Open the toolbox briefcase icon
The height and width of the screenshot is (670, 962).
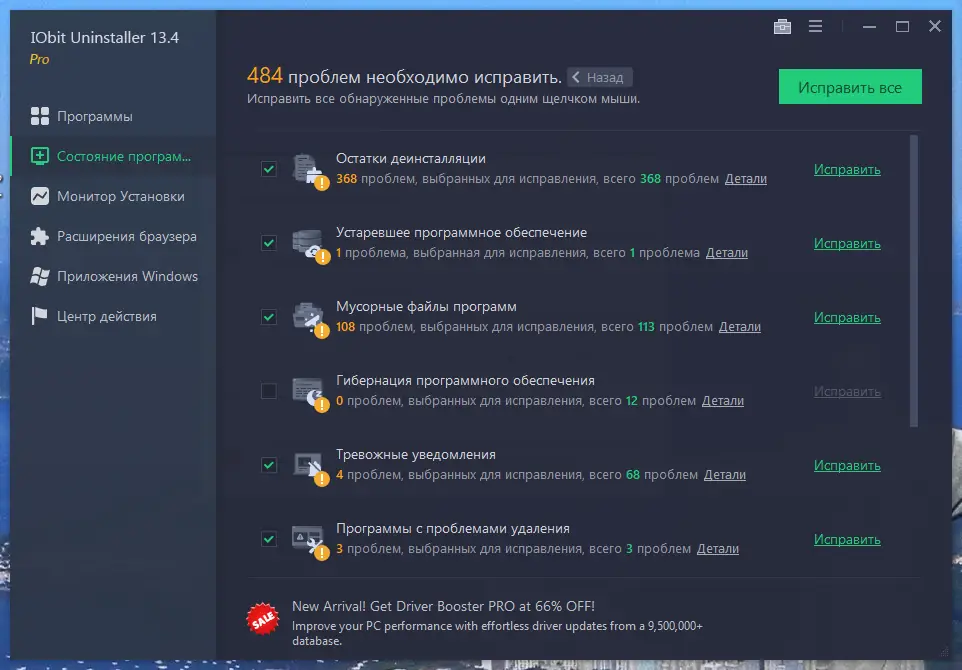(x=782, y=26)
